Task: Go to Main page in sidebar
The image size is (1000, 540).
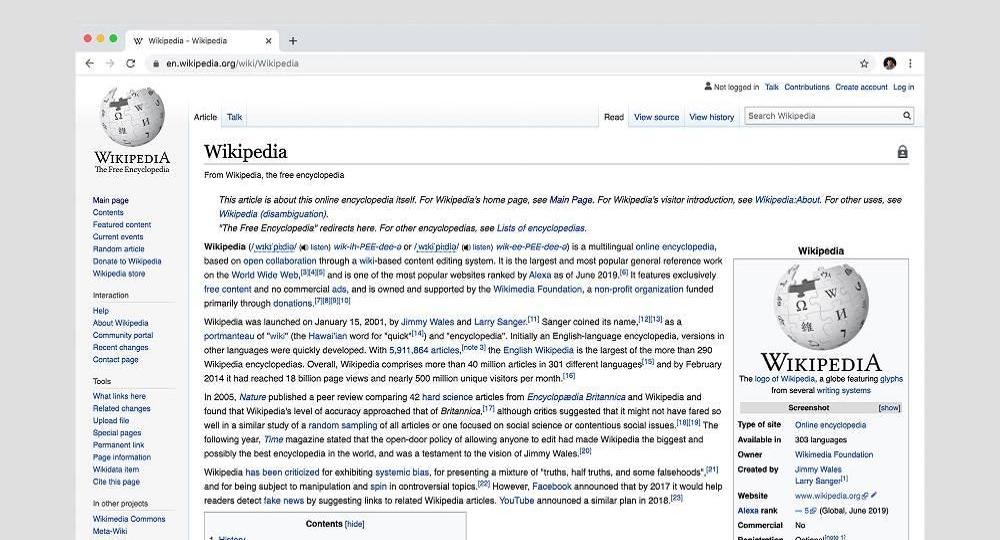Action: pos(110,200)
